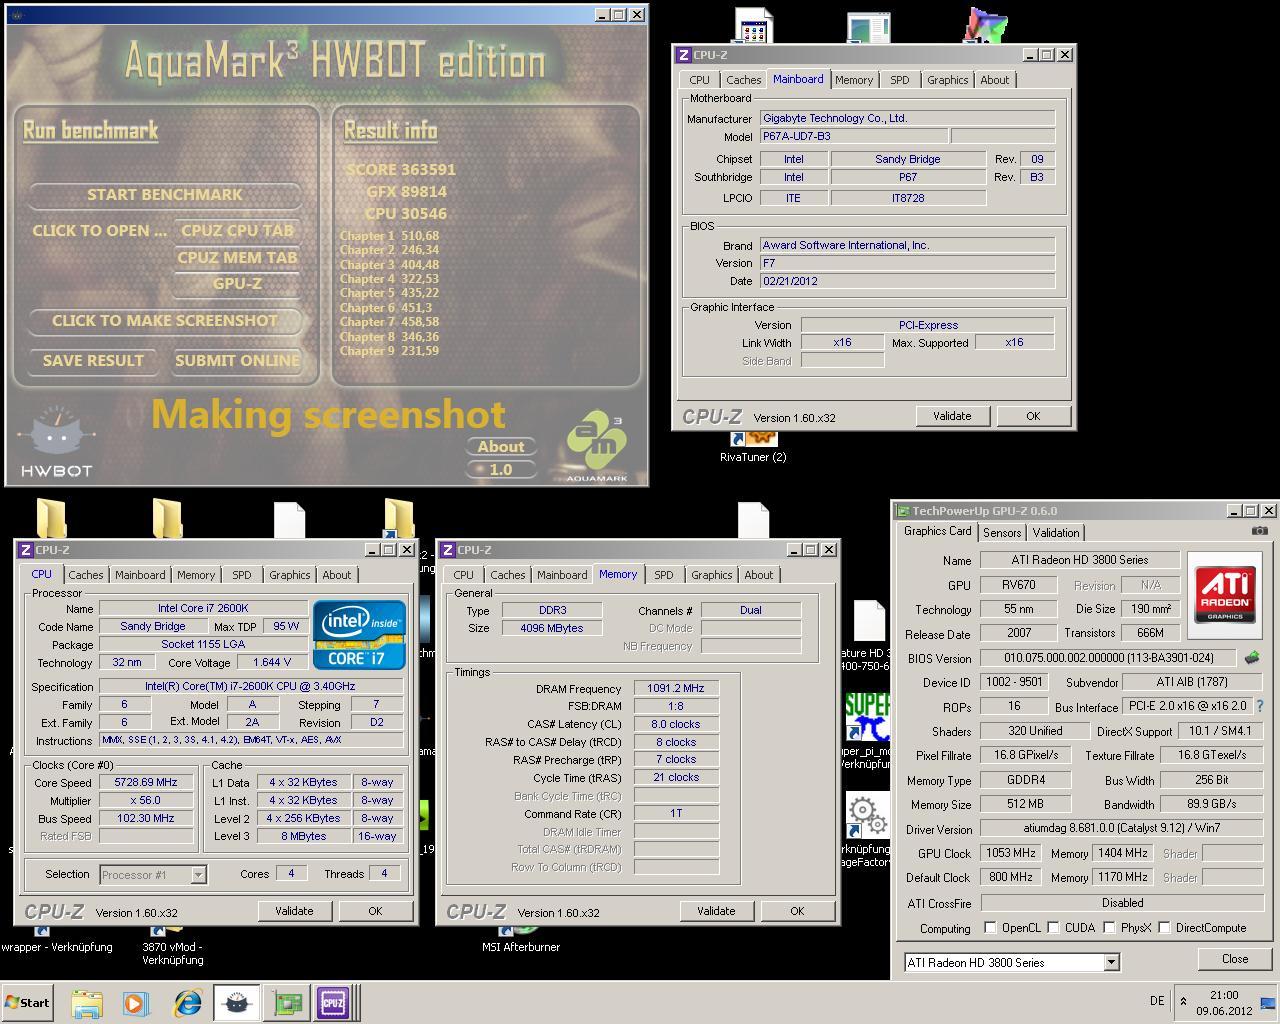Open the GPU selection dropdown in GPU-Z
The image size is (1280, 1024).
pyautogui.click(x=1110, y=962)
